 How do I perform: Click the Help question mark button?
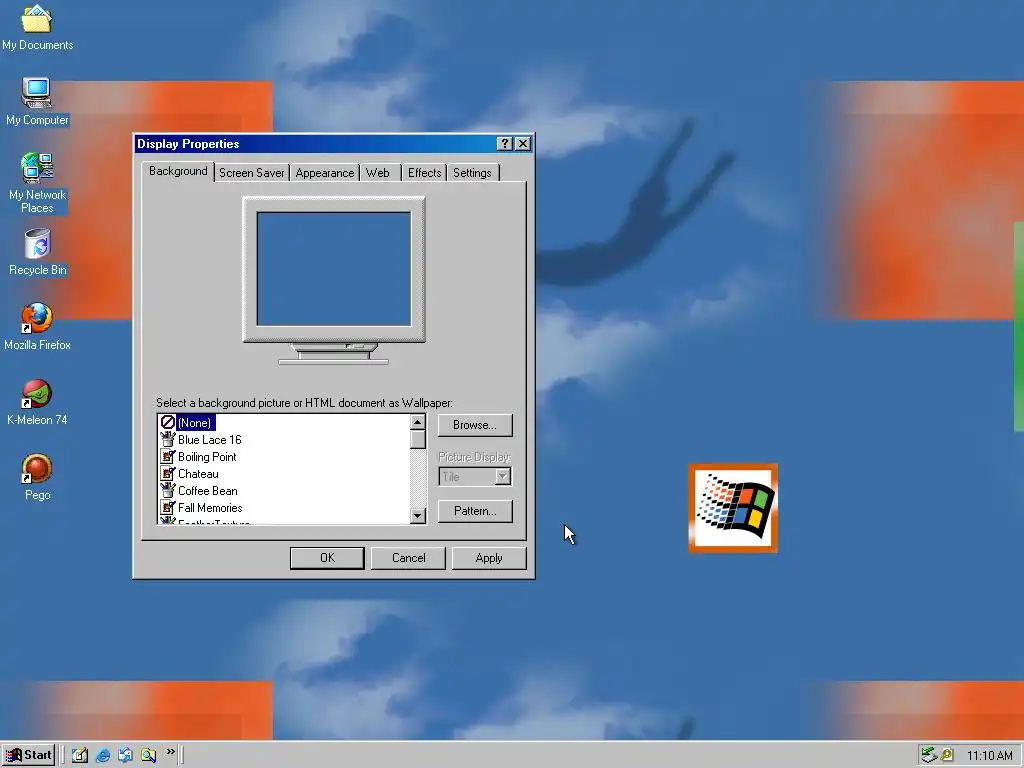504,144
